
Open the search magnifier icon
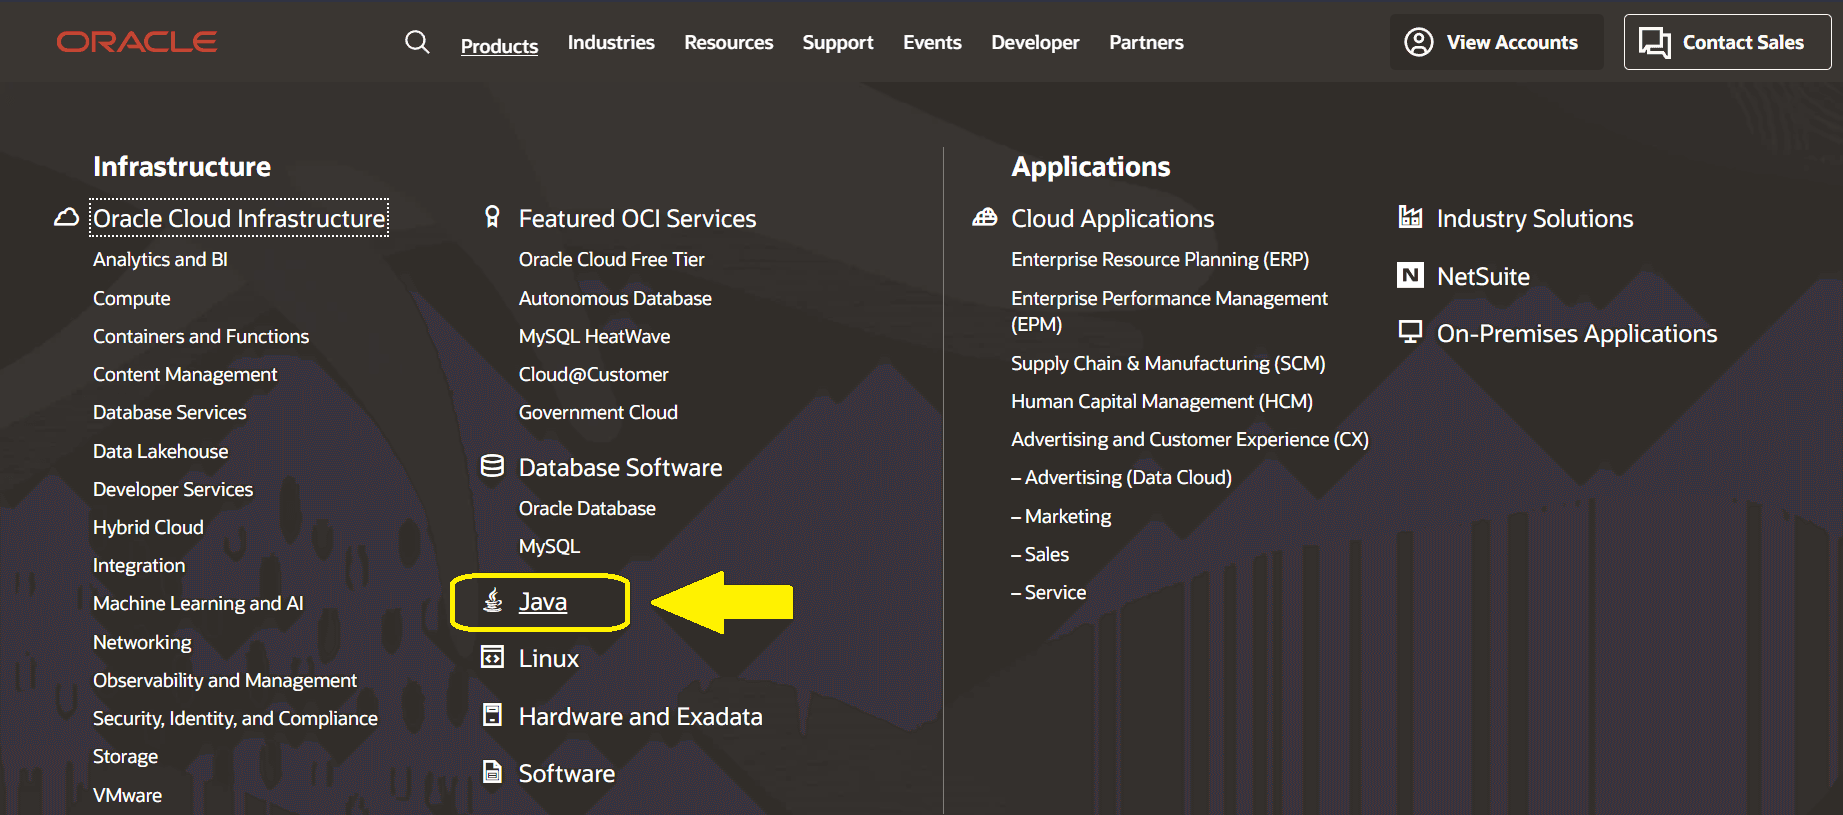417,42
